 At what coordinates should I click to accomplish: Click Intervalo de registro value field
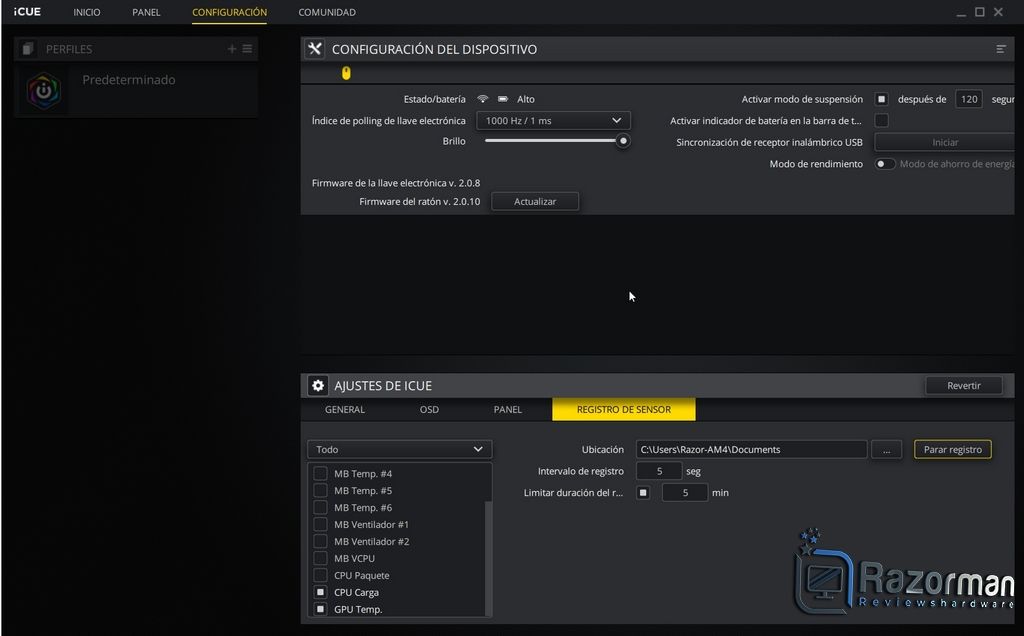pos(659,471)
